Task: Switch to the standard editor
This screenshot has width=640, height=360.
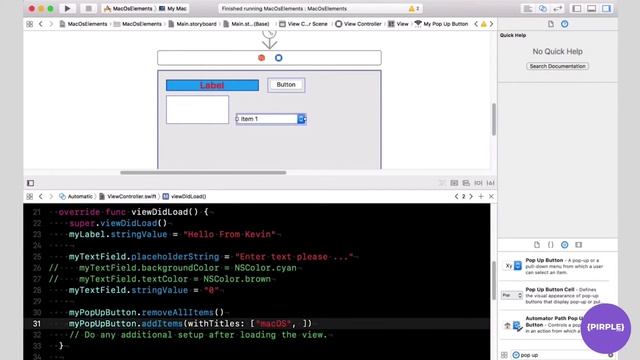Action: click(528, 9)
